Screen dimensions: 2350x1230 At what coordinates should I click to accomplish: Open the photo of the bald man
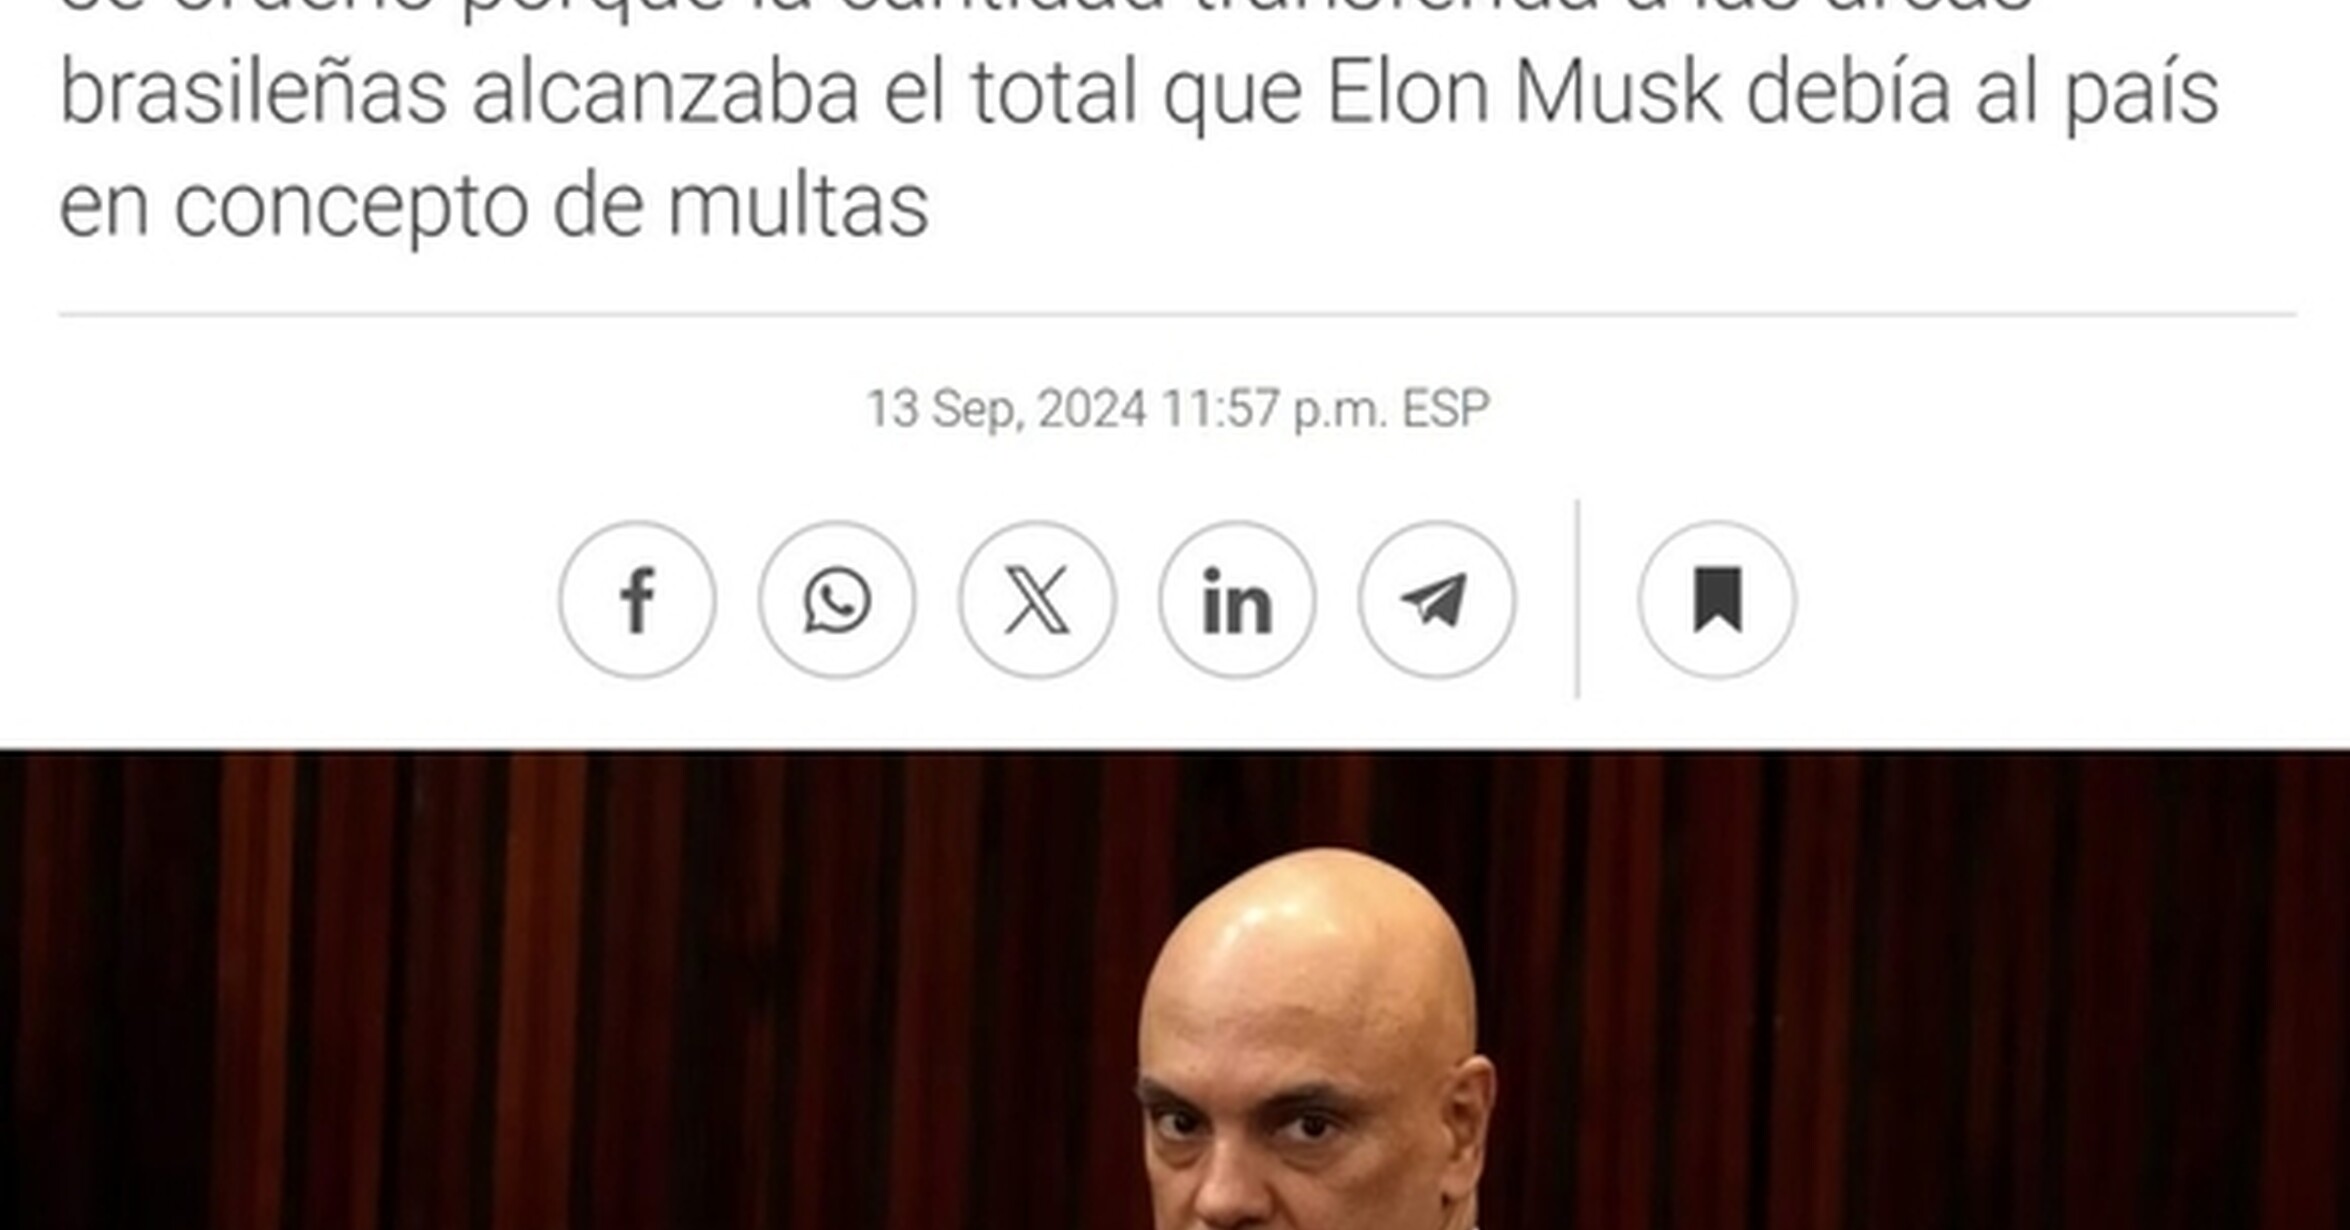click(x=1315, y=1040)
